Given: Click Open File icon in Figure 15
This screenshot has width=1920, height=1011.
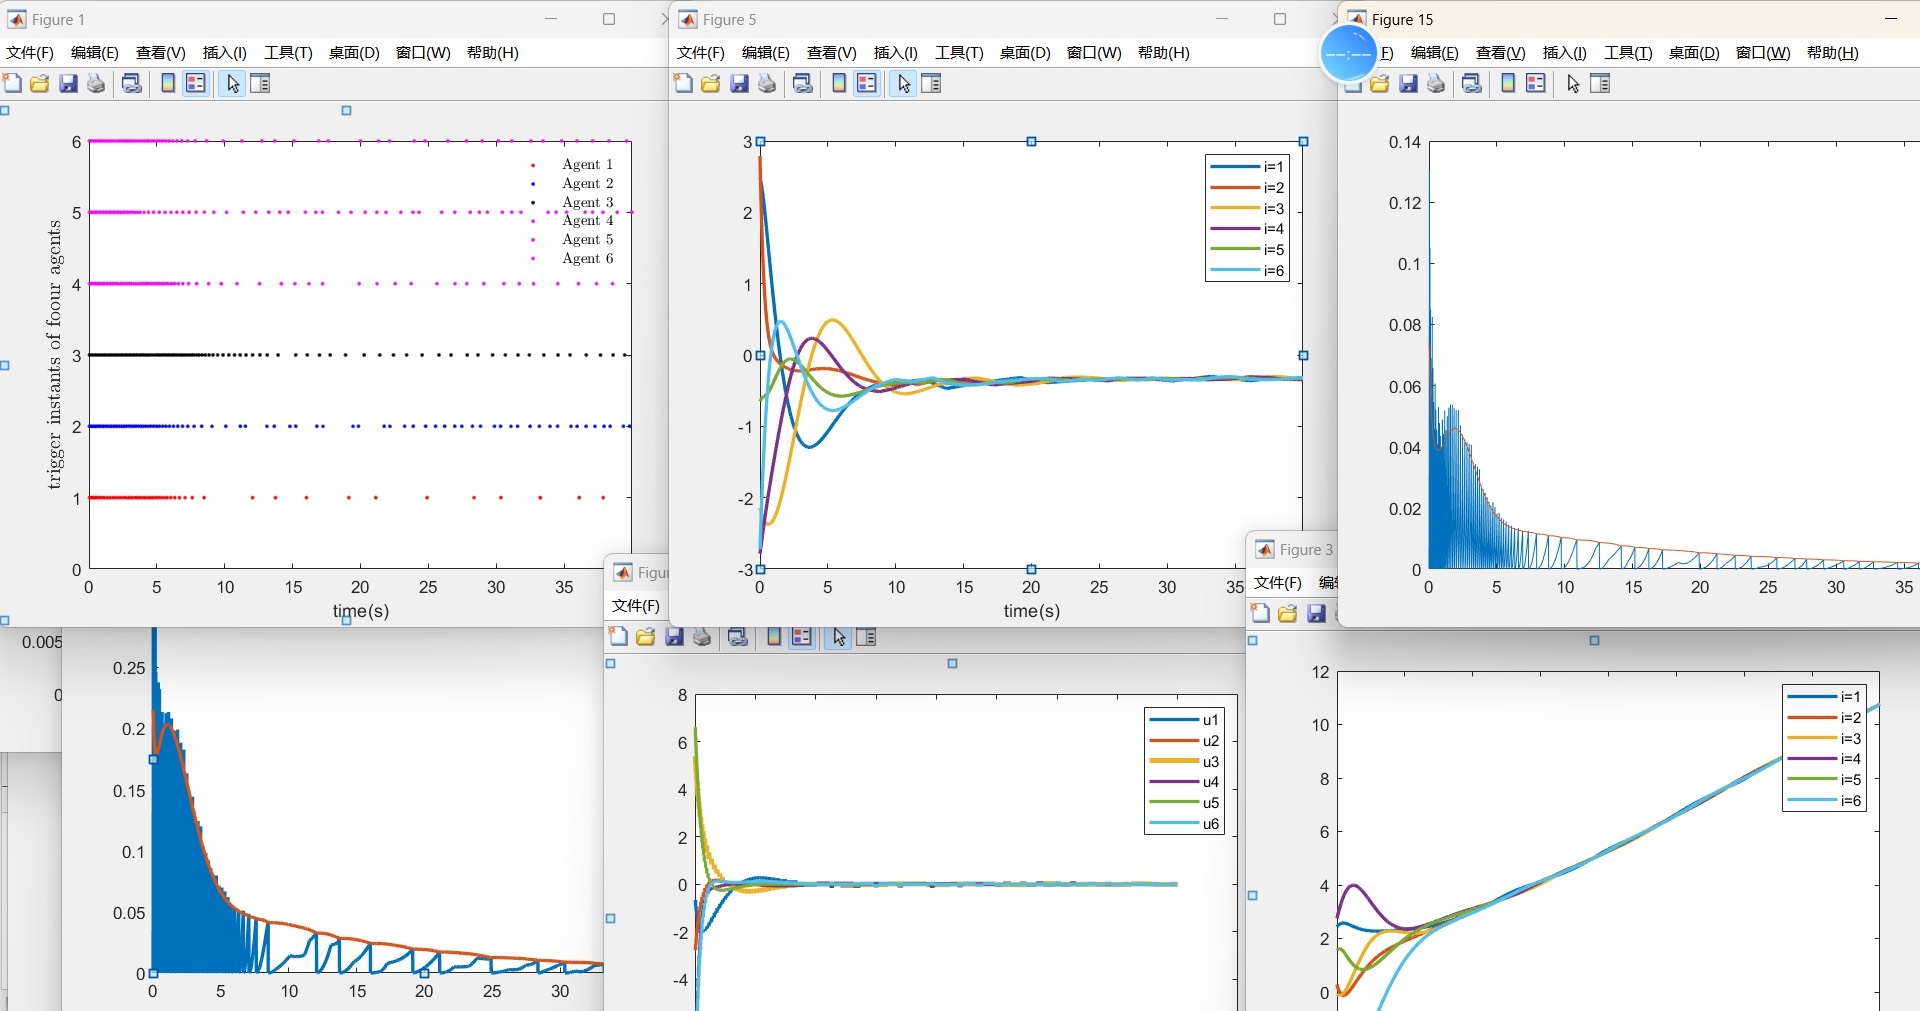Looking at the screenshot, I should [x=1380, y=83].
